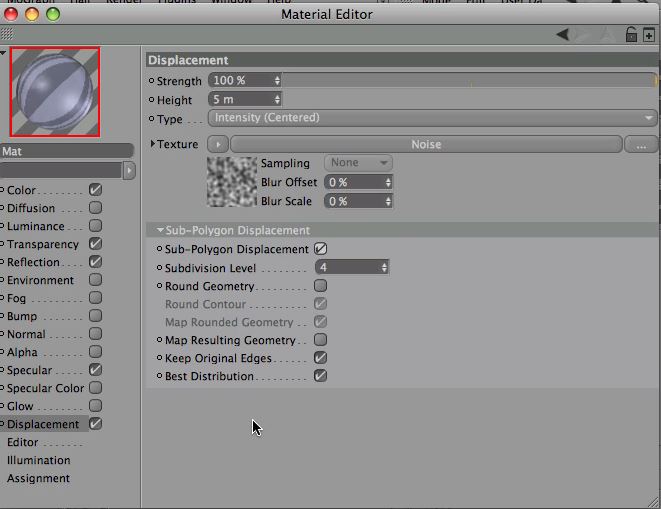The image size is (661, 509).
Task: Enable the Glow channel checkbox
Action: pos(96,406)
